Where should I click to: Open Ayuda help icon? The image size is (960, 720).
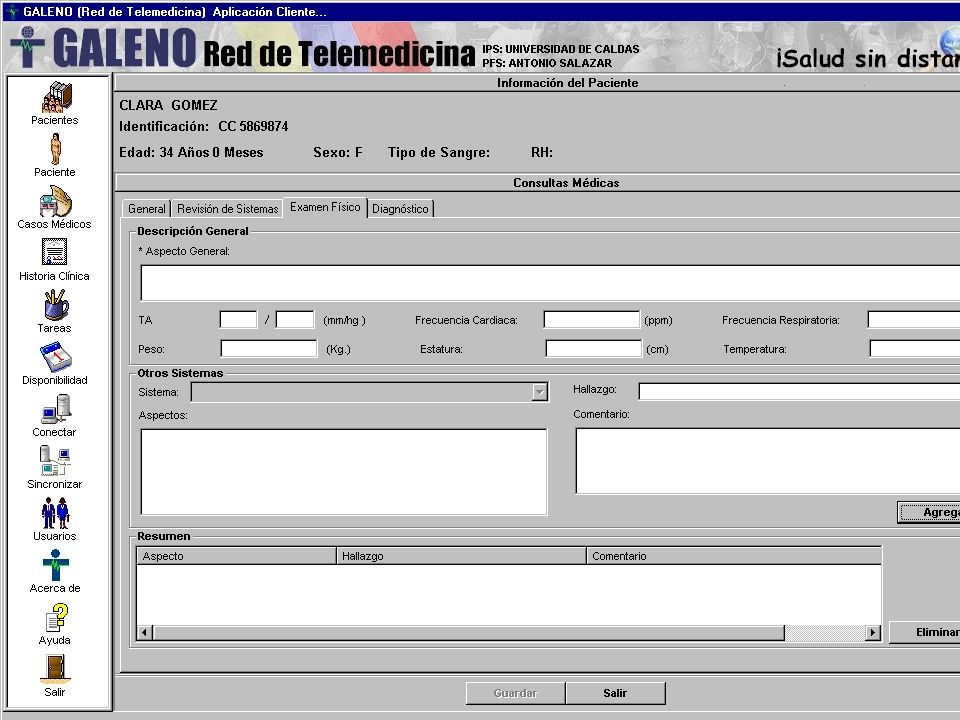(56, 617)
